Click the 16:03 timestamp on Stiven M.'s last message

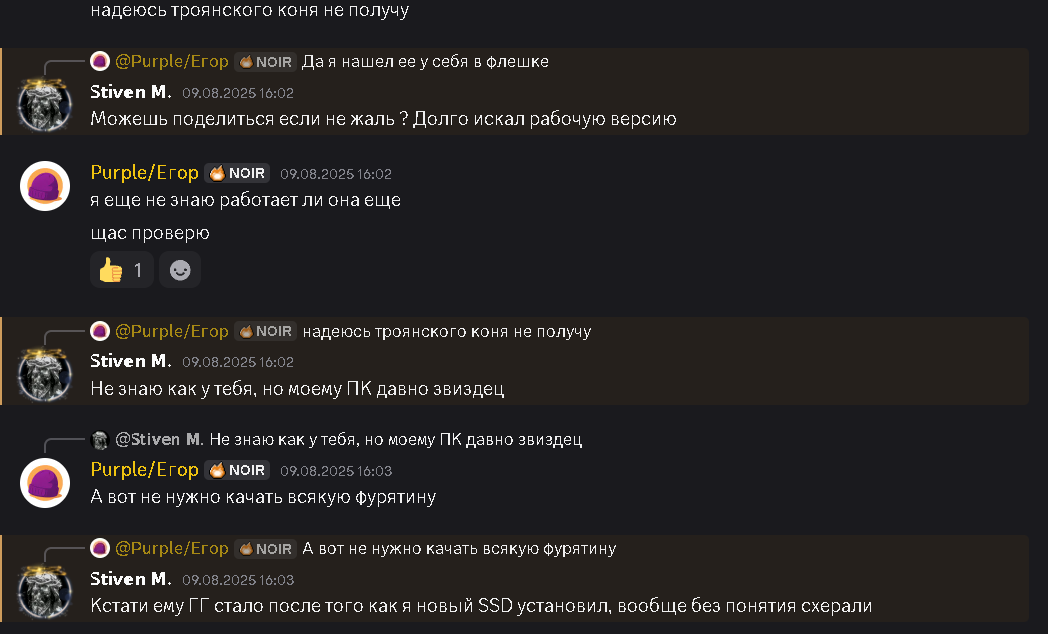(238, 580)
